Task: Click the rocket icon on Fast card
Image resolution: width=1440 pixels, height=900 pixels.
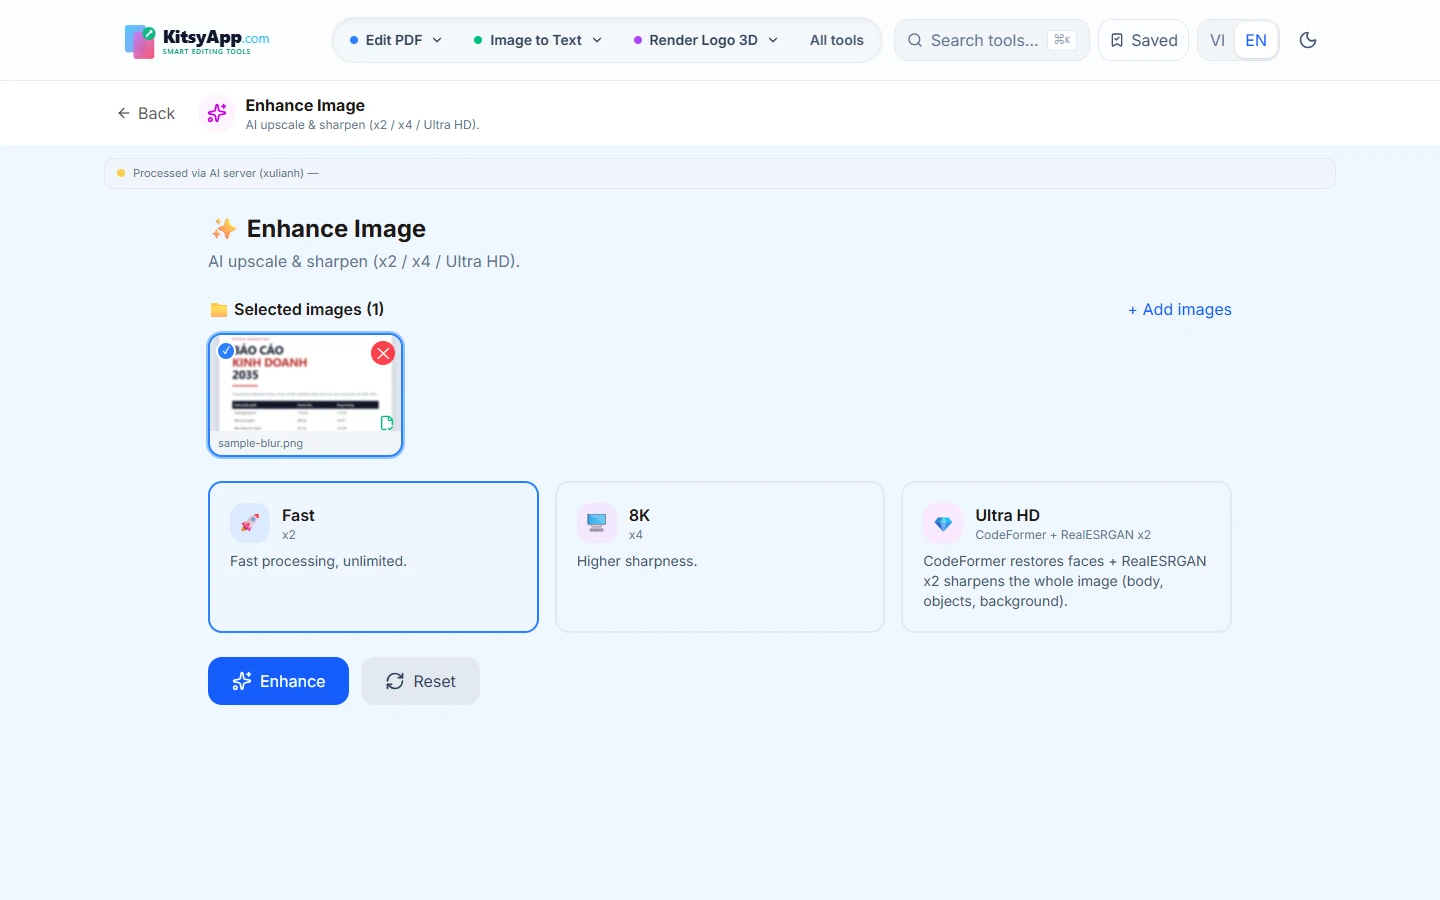Action: (x=250, y=523)
